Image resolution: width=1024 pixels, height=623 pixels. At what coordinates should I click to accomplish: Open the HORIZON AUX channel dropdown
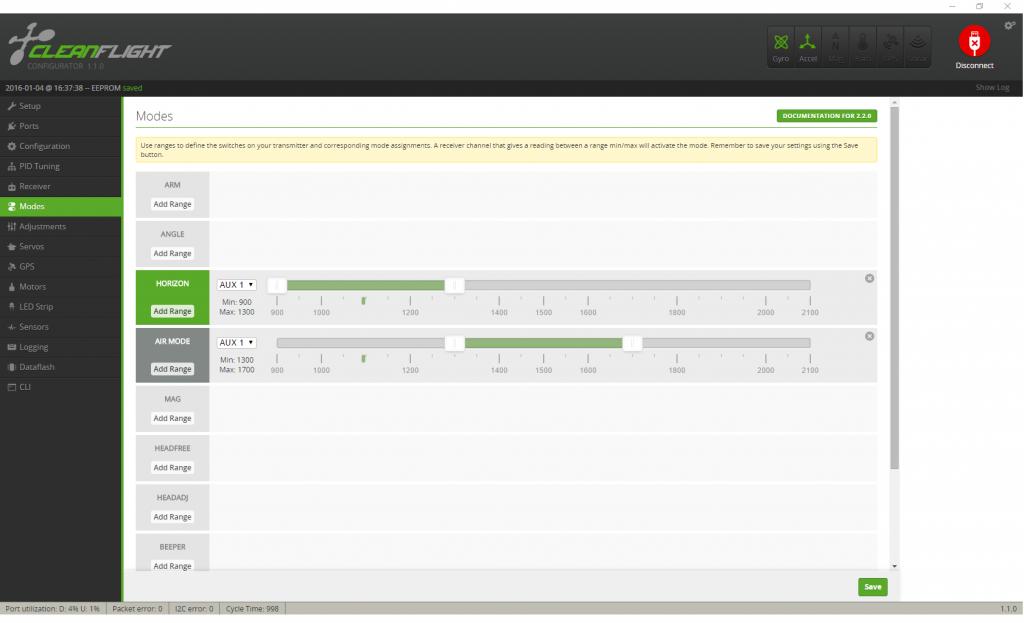(x=237, y=285)
